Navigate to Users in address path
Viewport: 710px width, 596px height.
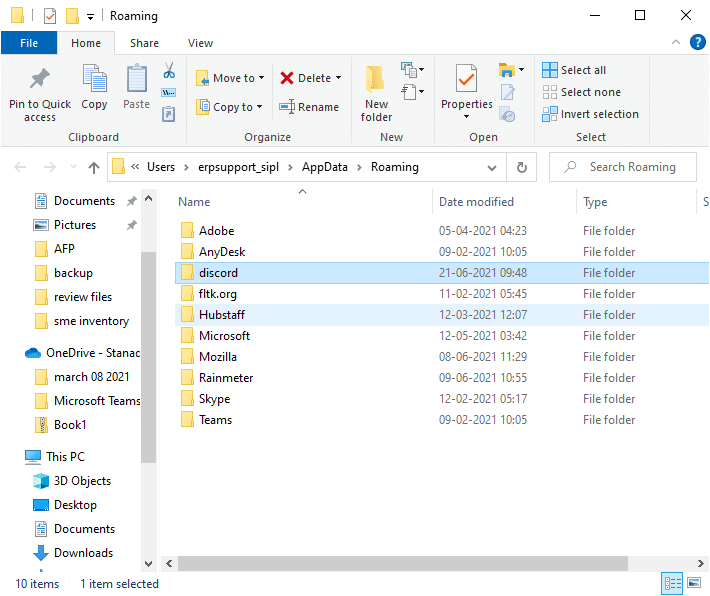click(161, 167)
